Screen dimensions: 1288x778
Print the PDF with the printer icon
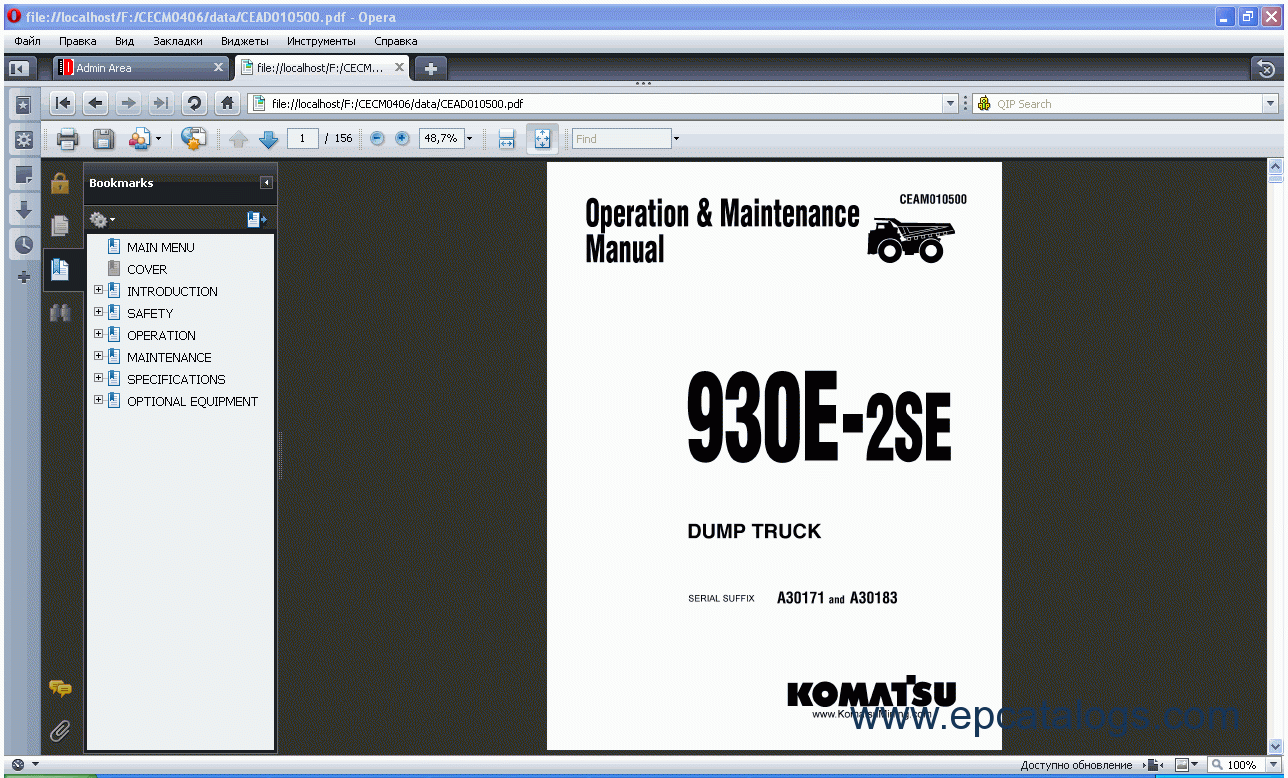[67, 139]
